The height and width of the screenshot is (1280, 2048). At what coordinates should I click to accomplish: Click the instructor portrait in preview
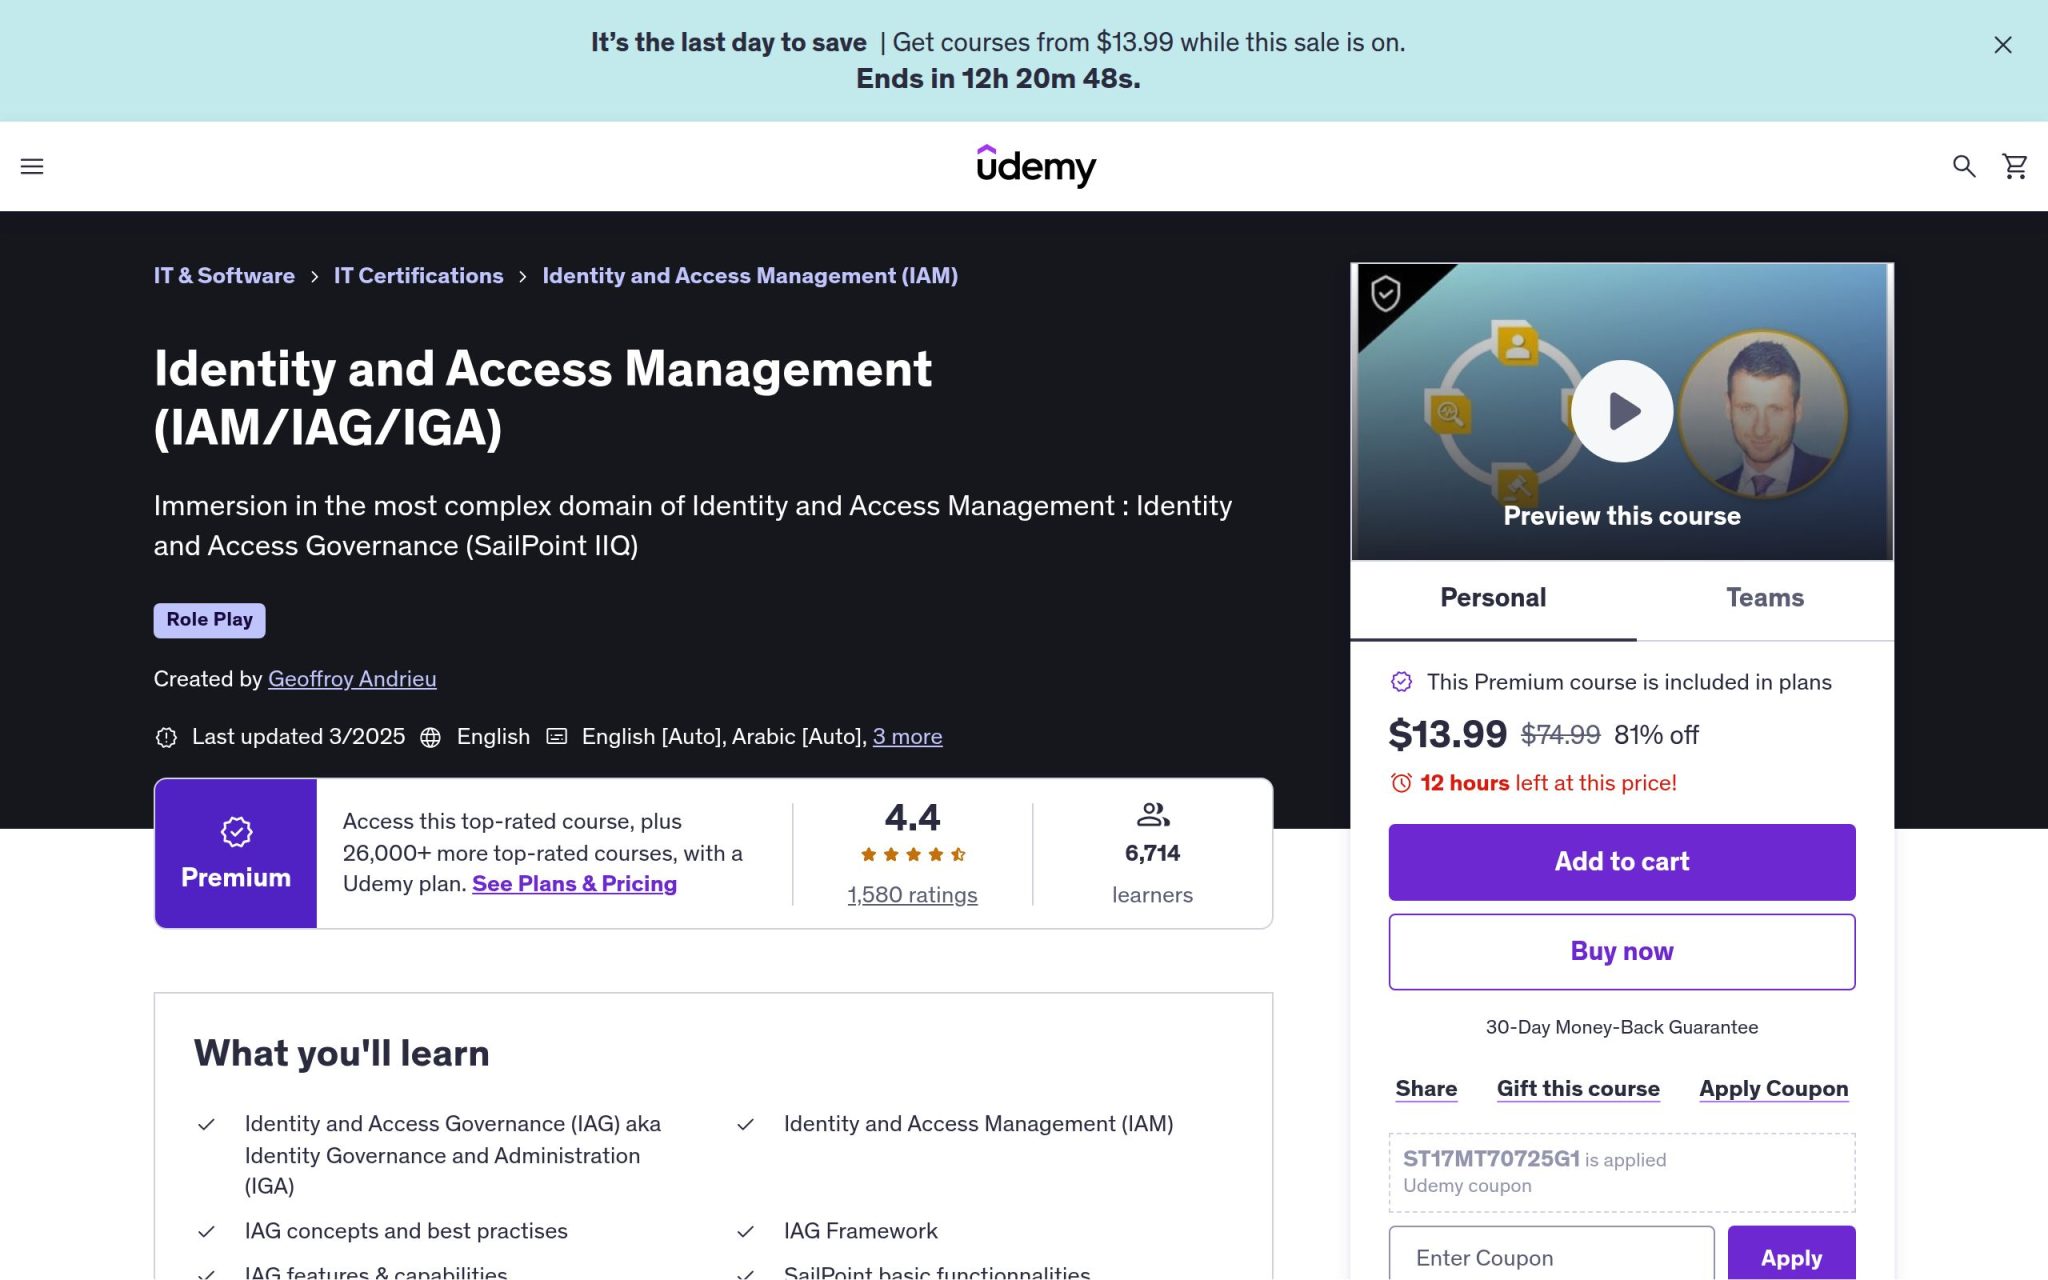point(1762,414)
